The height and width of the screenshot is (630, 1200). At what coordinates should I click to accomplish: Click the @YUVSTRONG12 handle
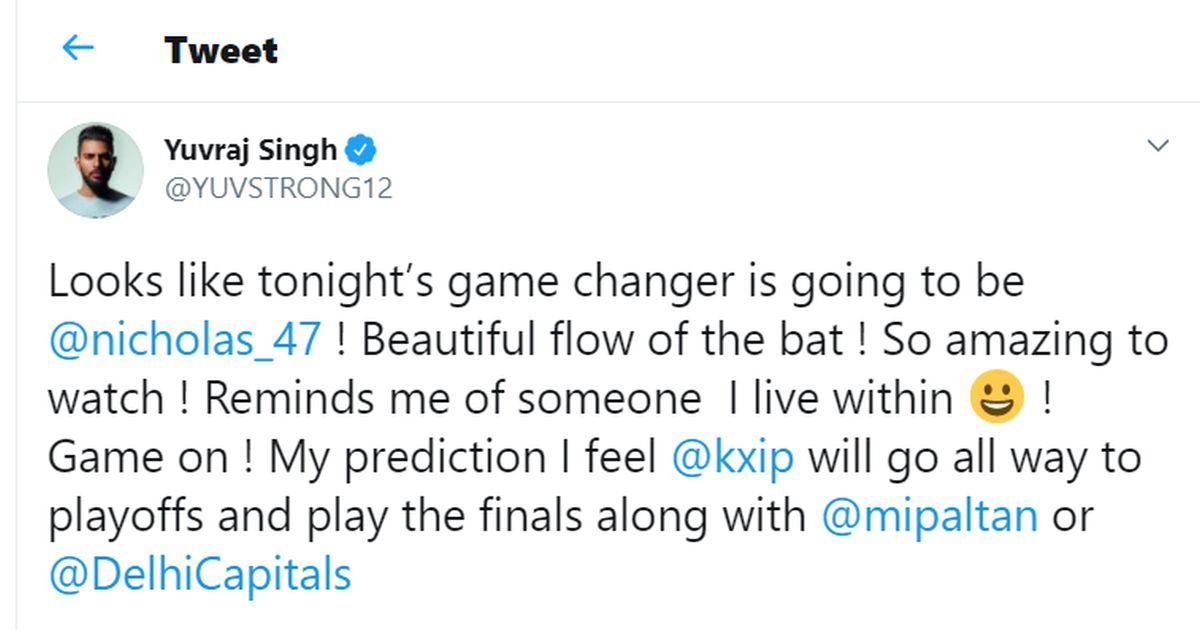278,187
